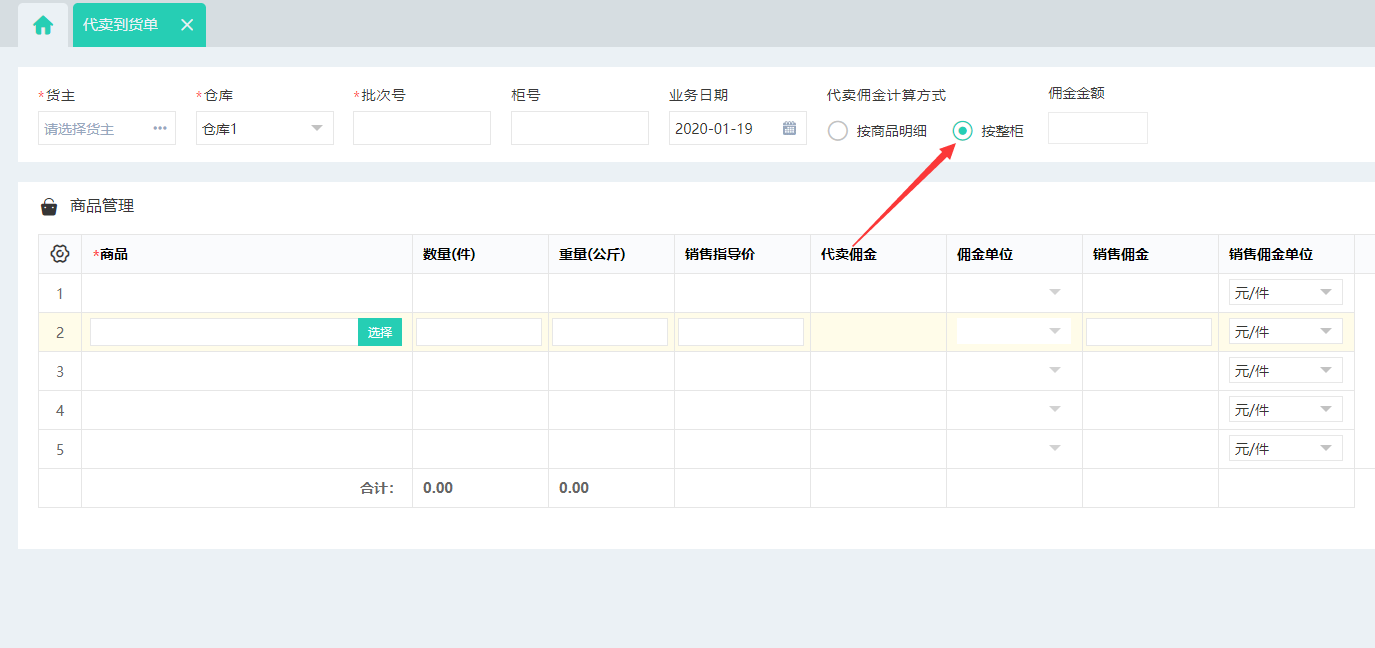The width and height of the screenshot is (1375, 648).
Task: Click the 选择 button in row 2
Action: (x=380, y=332)
